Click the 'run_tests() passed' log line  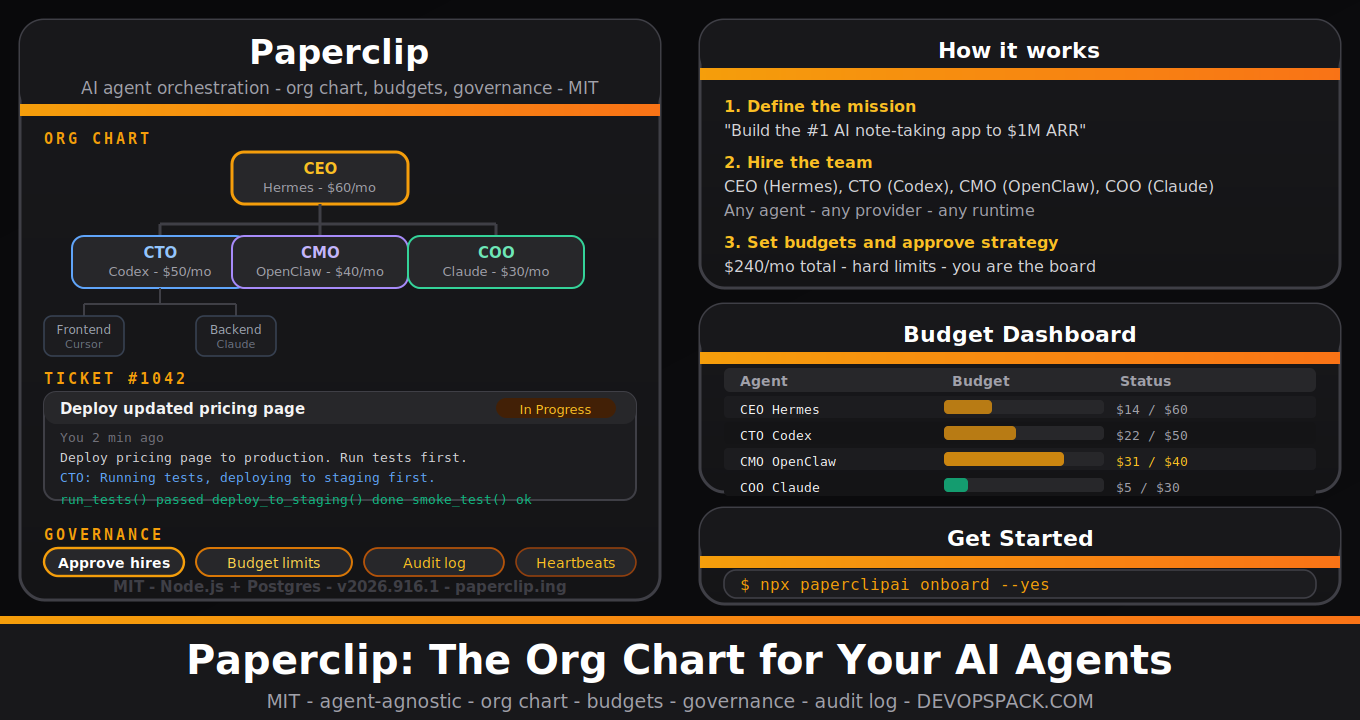[x=296, y=499]
